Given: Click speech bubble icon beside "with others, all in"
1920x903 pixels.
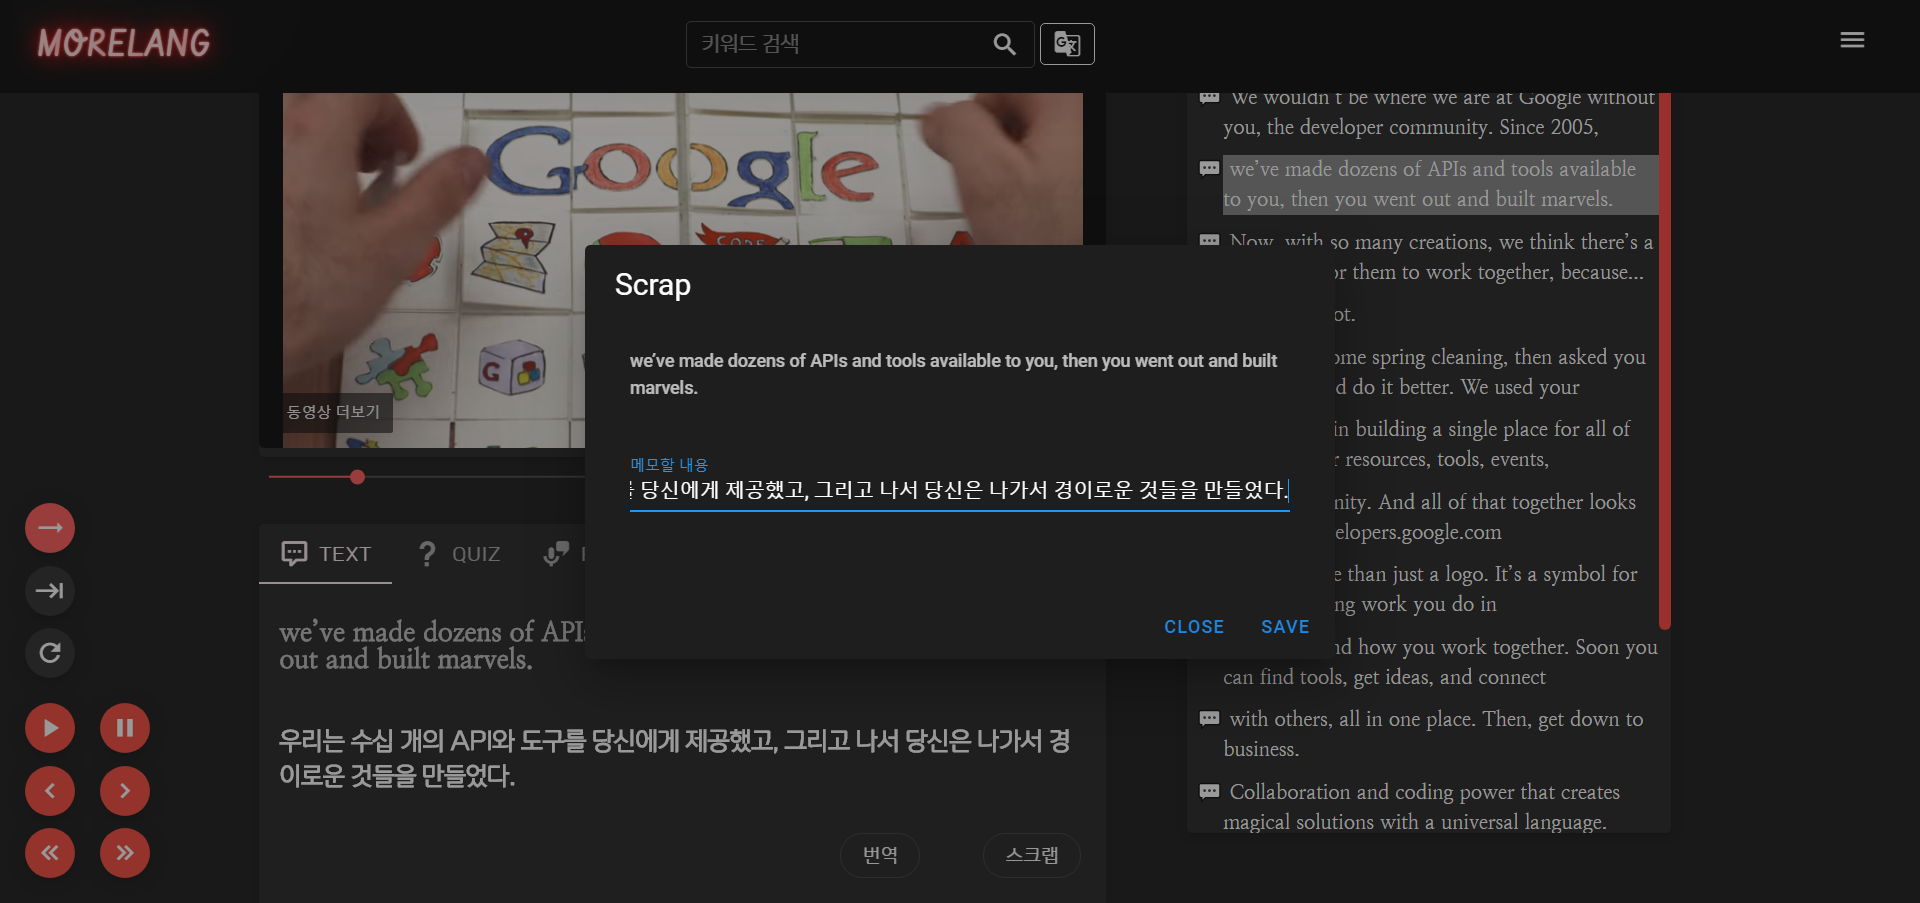Looking at the screenshot, I should tap(1209, 719).
